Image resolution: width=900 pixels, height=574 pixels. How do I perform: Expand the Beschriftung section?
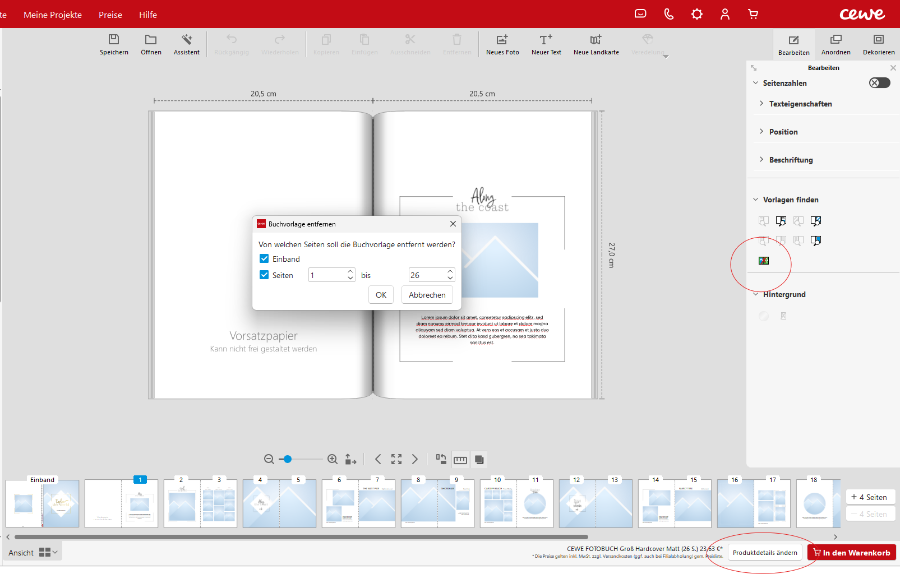pos(790,160)
